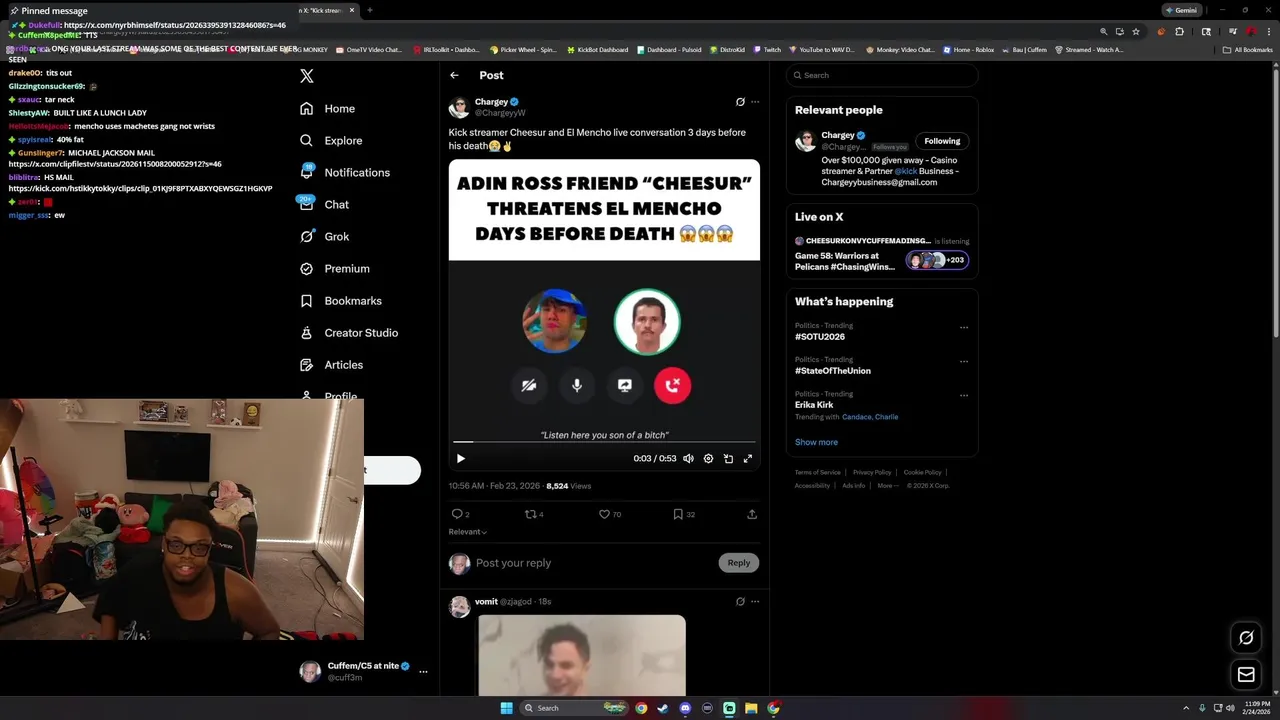Expand the More footer dropdown

(887, 486)
